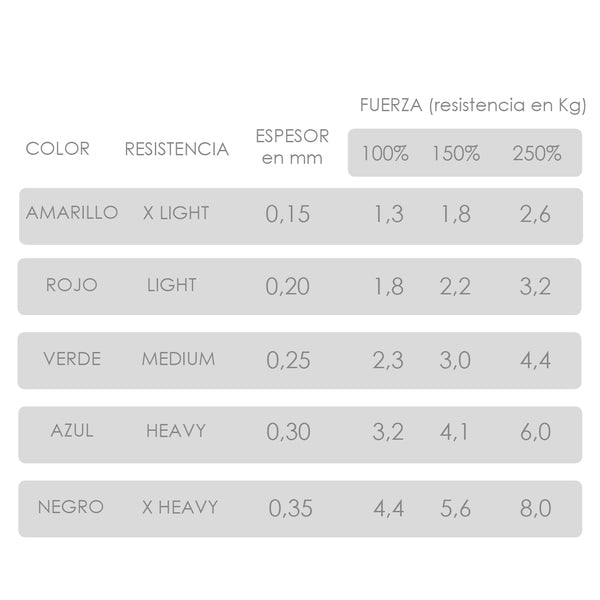The width and height of the screenshot is (600, 600).
Task: Select the VERDE row label
Action: (x=72, y=359)
